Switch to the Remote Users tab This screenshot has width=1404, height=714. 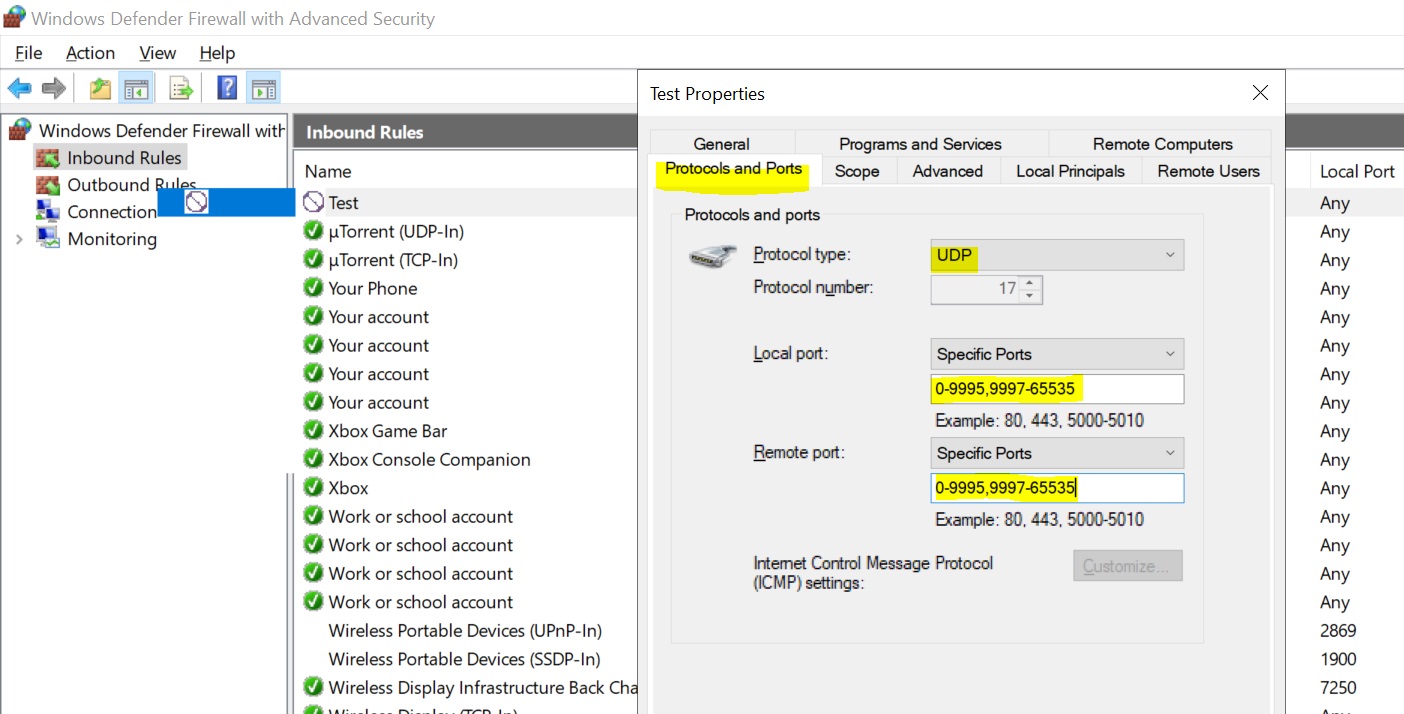[x=1208, y=171]
